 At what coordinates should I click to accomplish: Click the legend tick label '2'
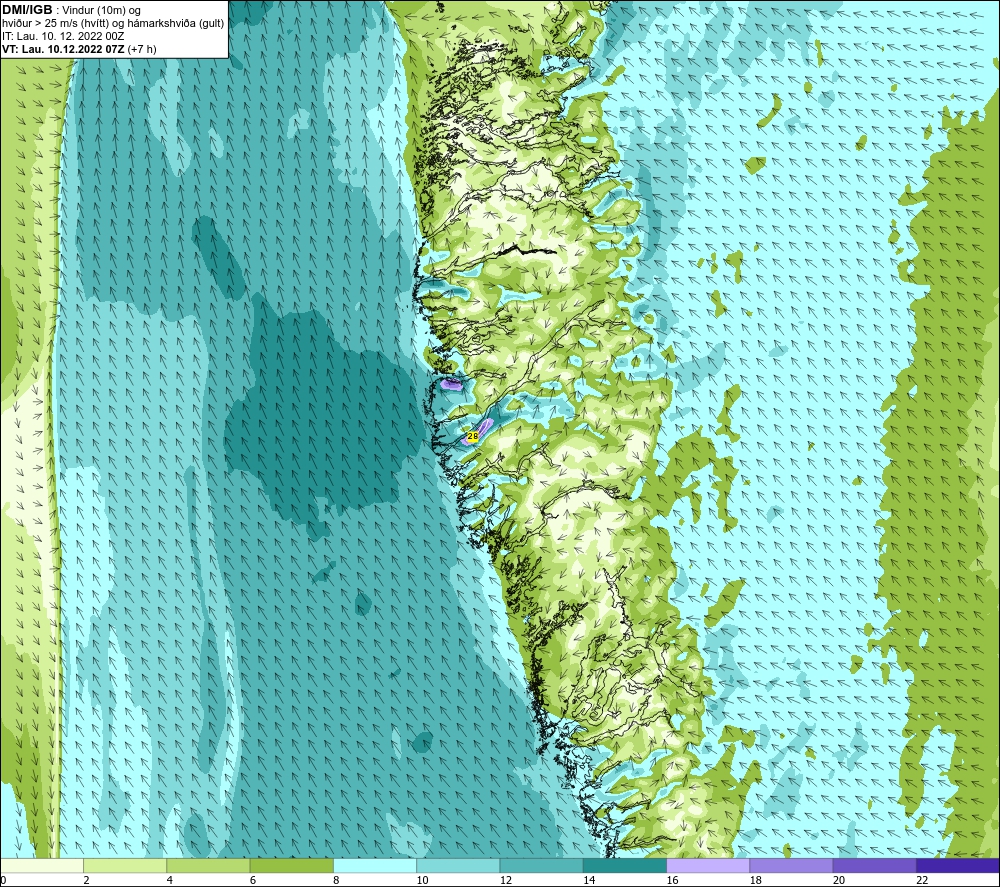pos(86,880)
